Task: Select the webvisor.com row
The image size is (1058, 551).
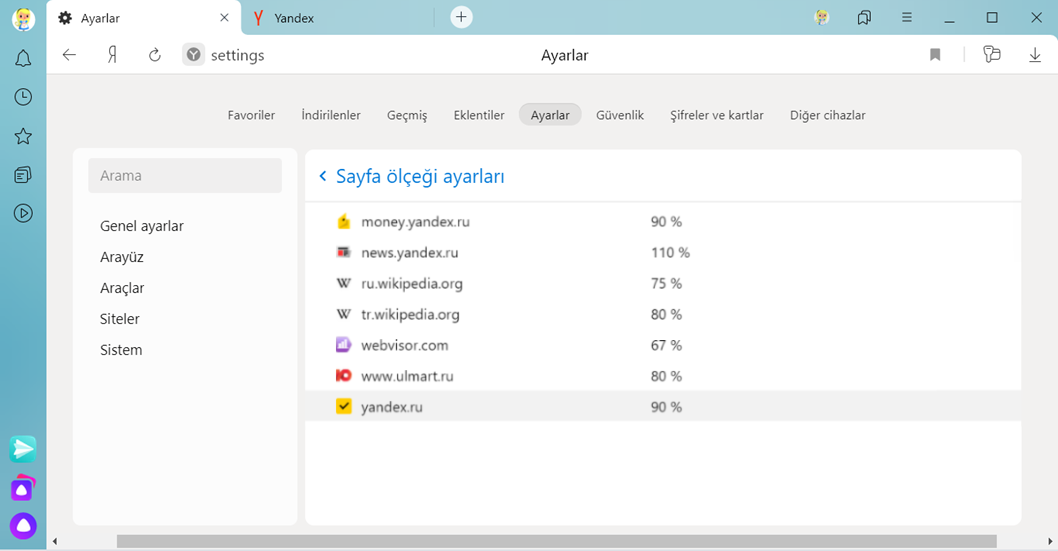Action: click(663, 345)
